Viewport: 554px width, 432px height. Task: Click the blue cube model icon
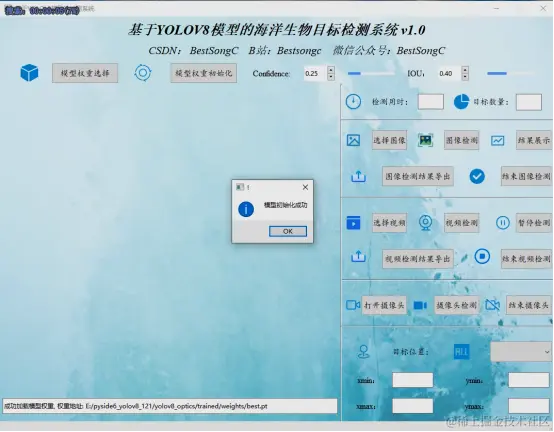click(x=29, y=73)
